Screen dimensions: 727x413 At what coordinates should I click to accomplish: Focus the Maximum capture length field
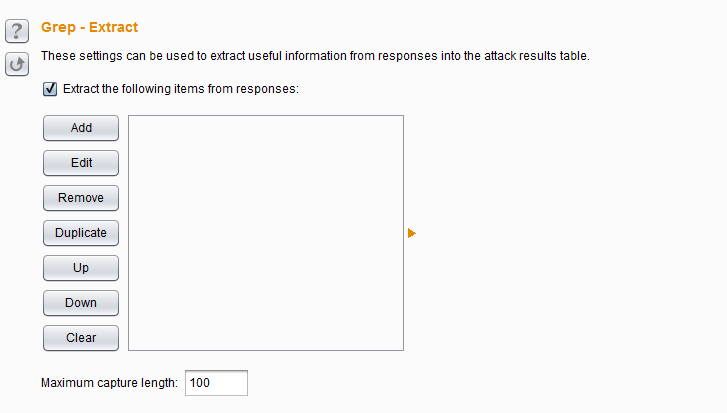pyautogui.click(x=215, y=383)
